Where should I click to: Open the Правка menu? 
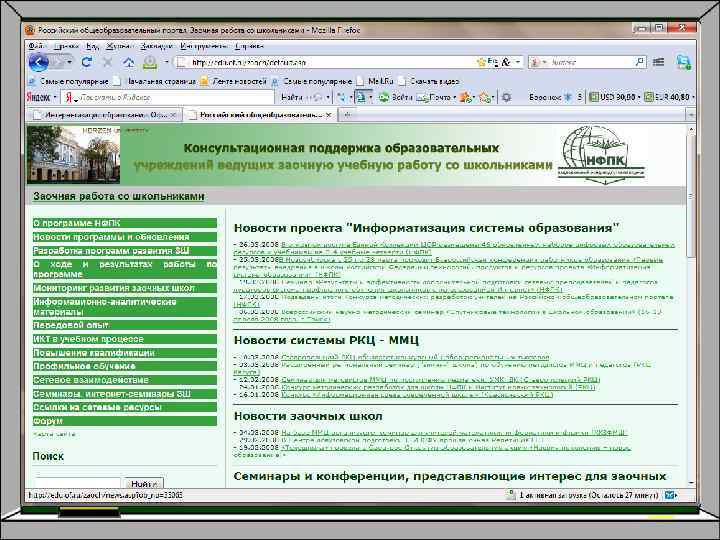coord(66,46)
